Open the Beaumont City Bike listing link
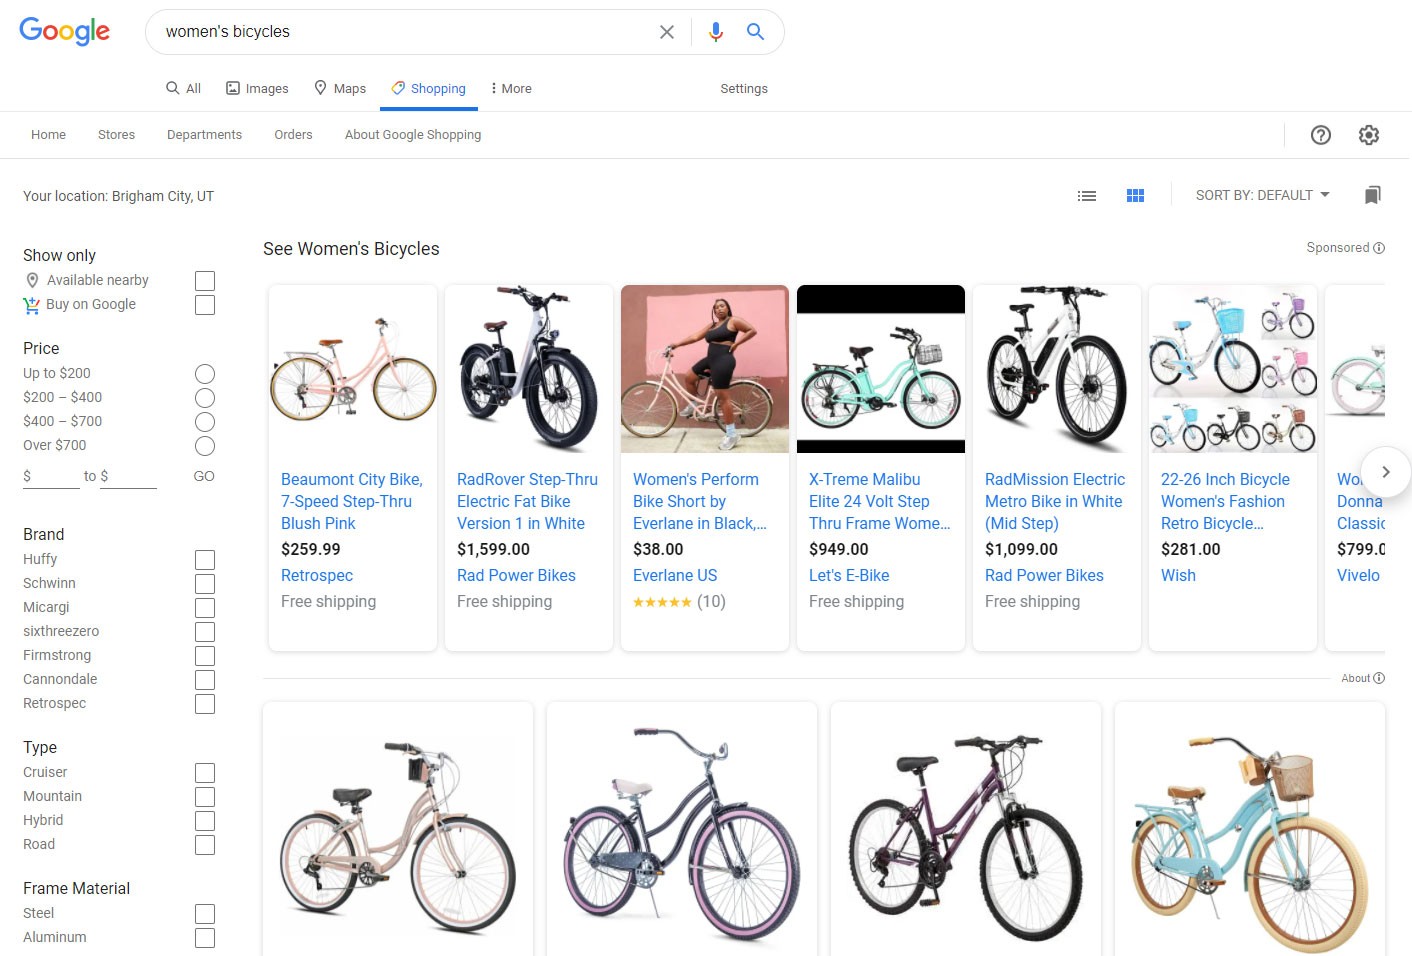Image resolution: width=1412 pixels, height=956 pixels. (351, 501)
